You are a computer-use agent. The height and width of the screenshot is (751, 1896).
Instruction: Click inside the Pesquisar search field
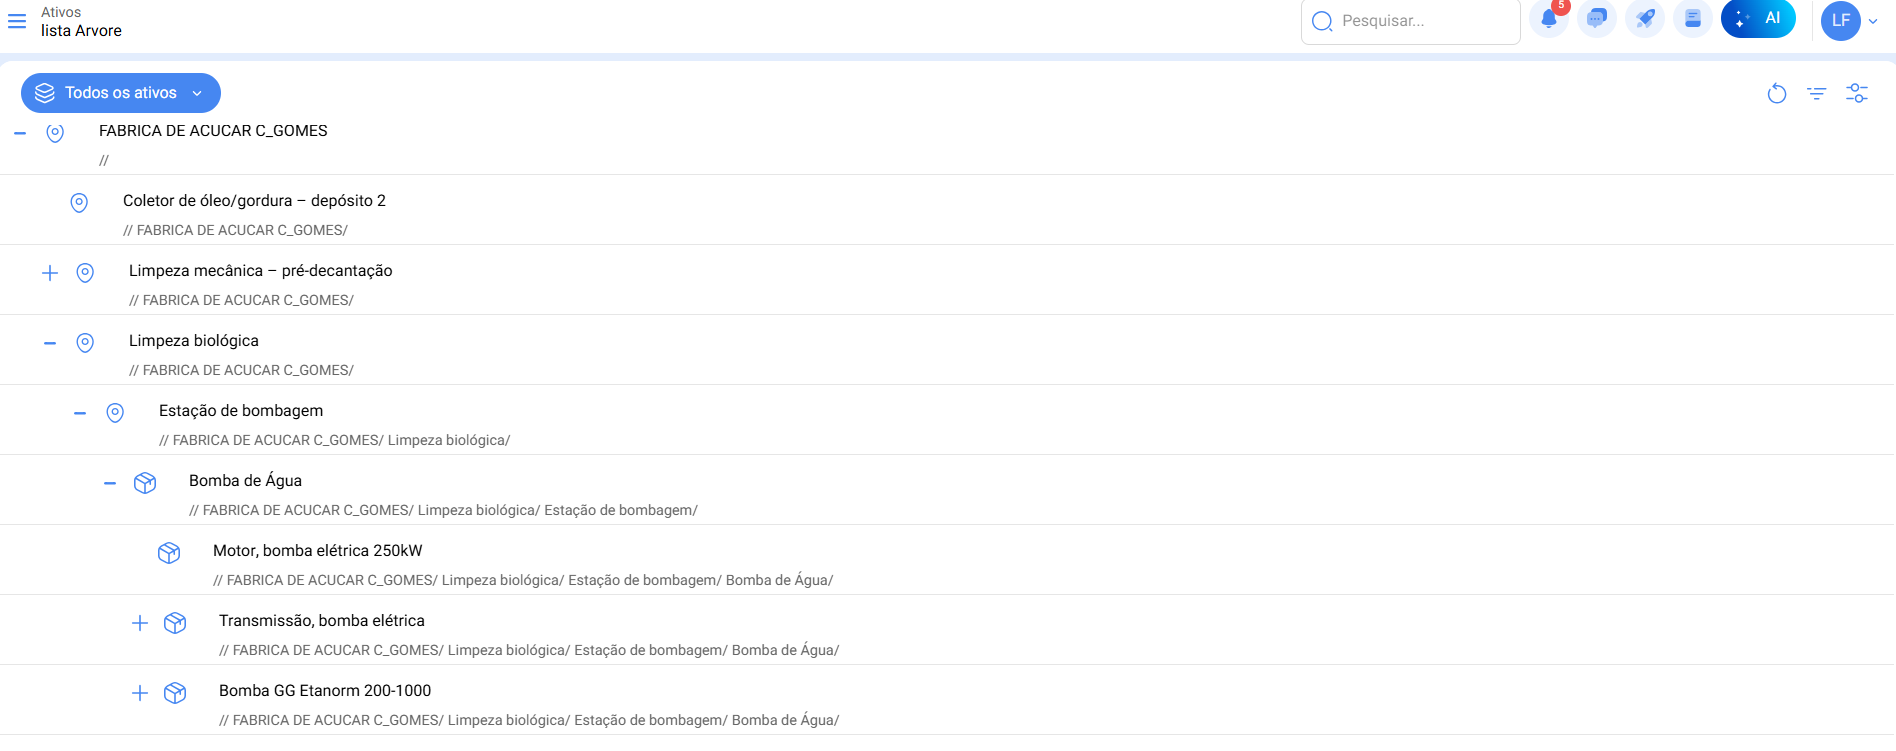(x=1410, y=21)
